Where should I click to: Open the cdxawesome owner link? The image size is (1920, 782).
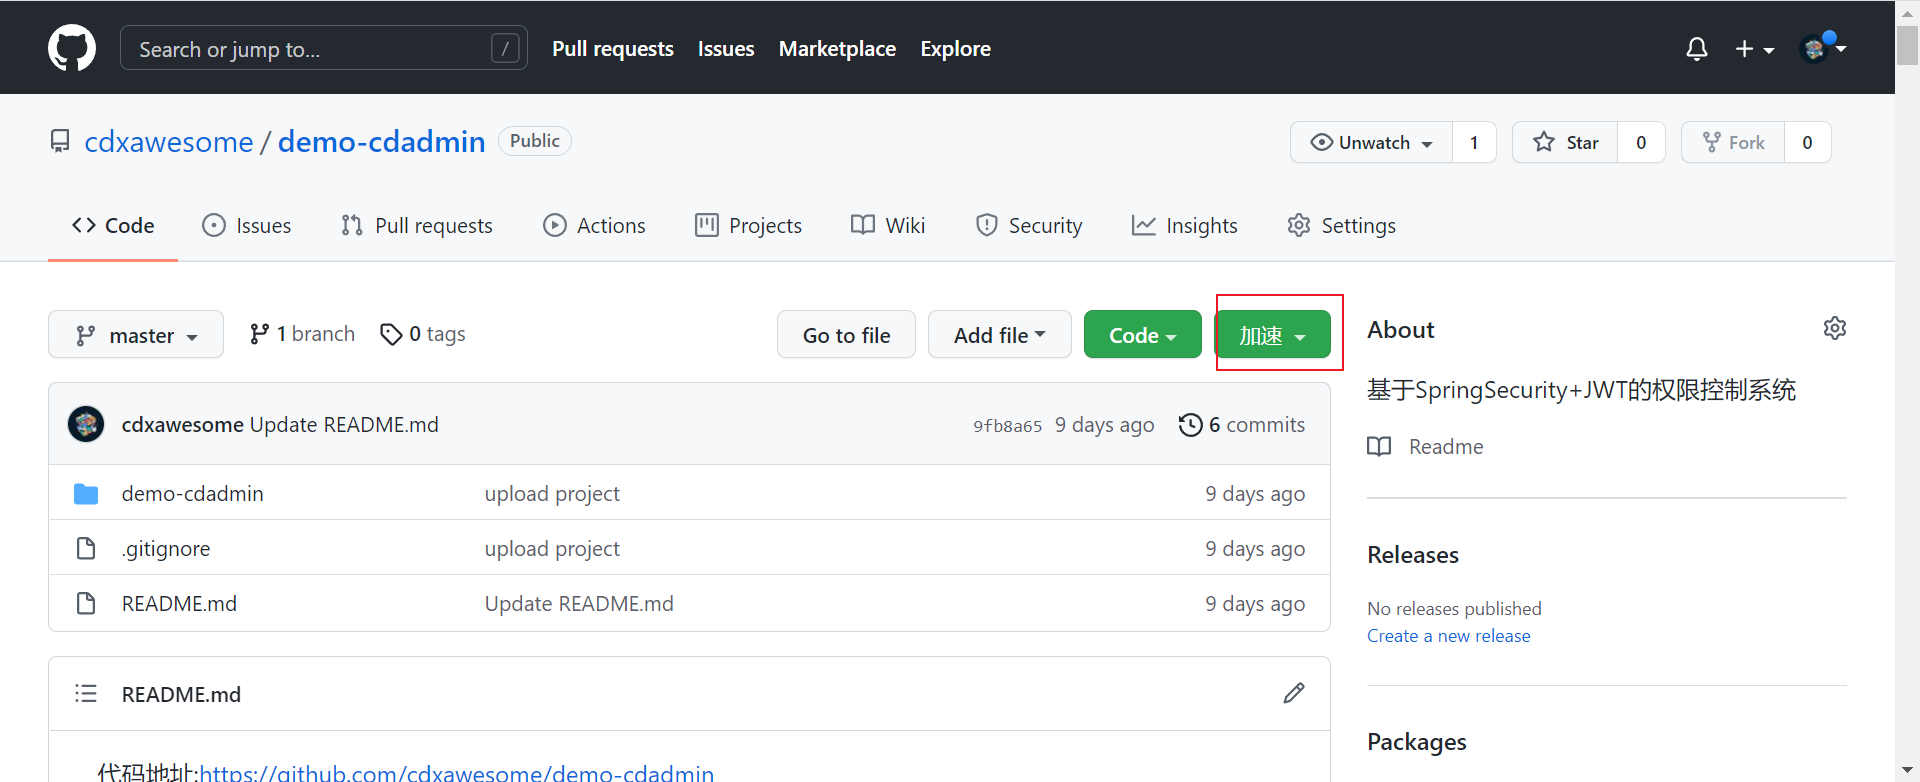(169, 142)
